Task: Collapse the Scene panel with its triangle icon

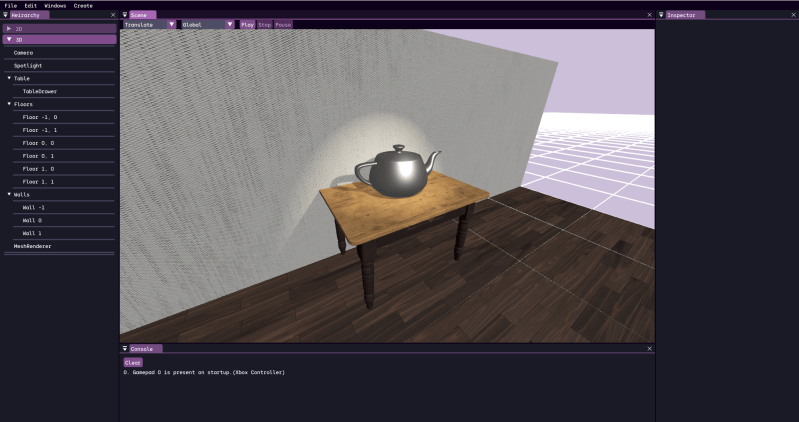Action: pyautogui.click(x=125, y=15)
